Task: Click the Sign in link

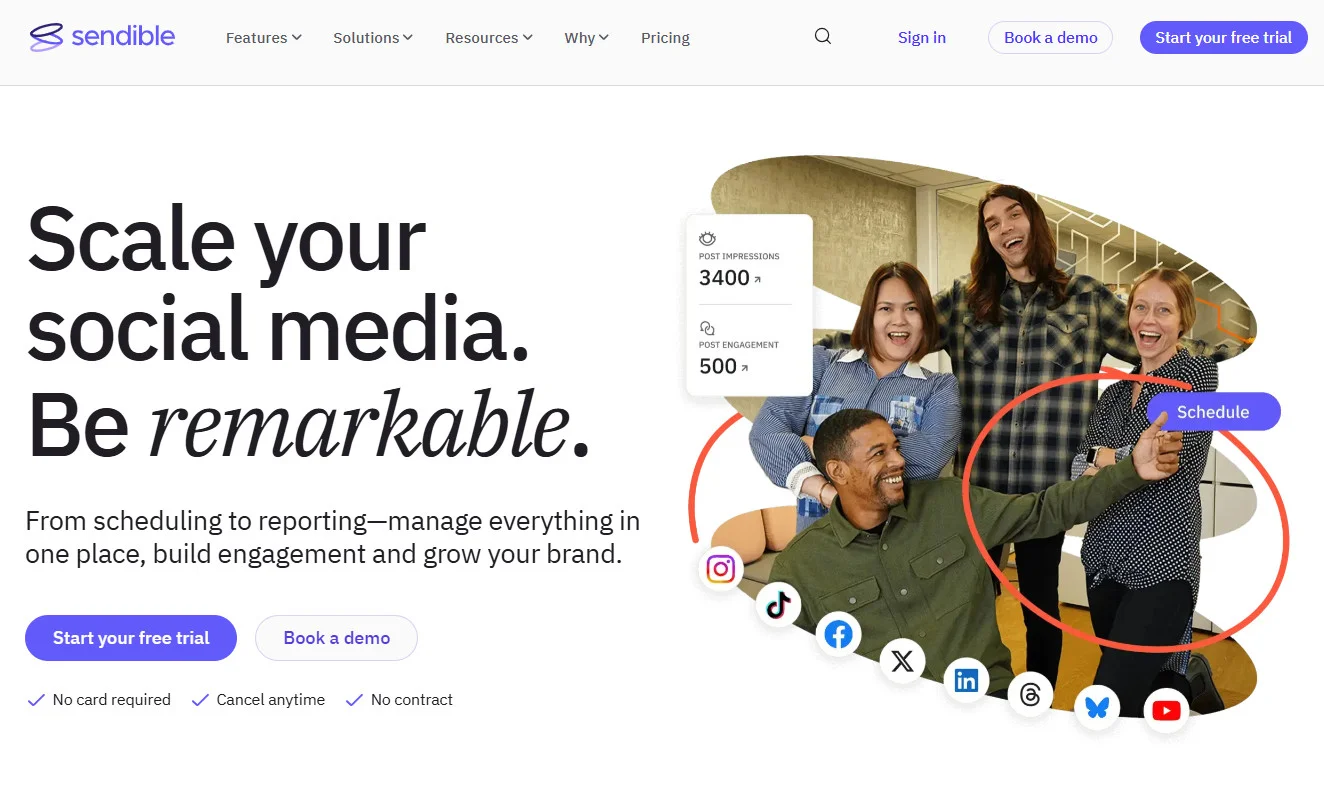Action: [921, 38]
